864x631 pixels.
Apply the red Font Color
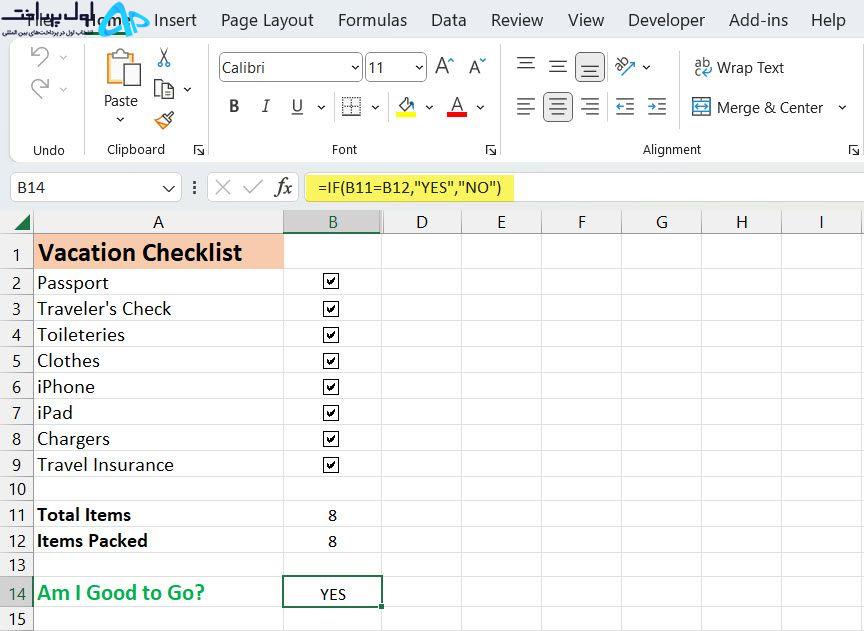[457, 107]
